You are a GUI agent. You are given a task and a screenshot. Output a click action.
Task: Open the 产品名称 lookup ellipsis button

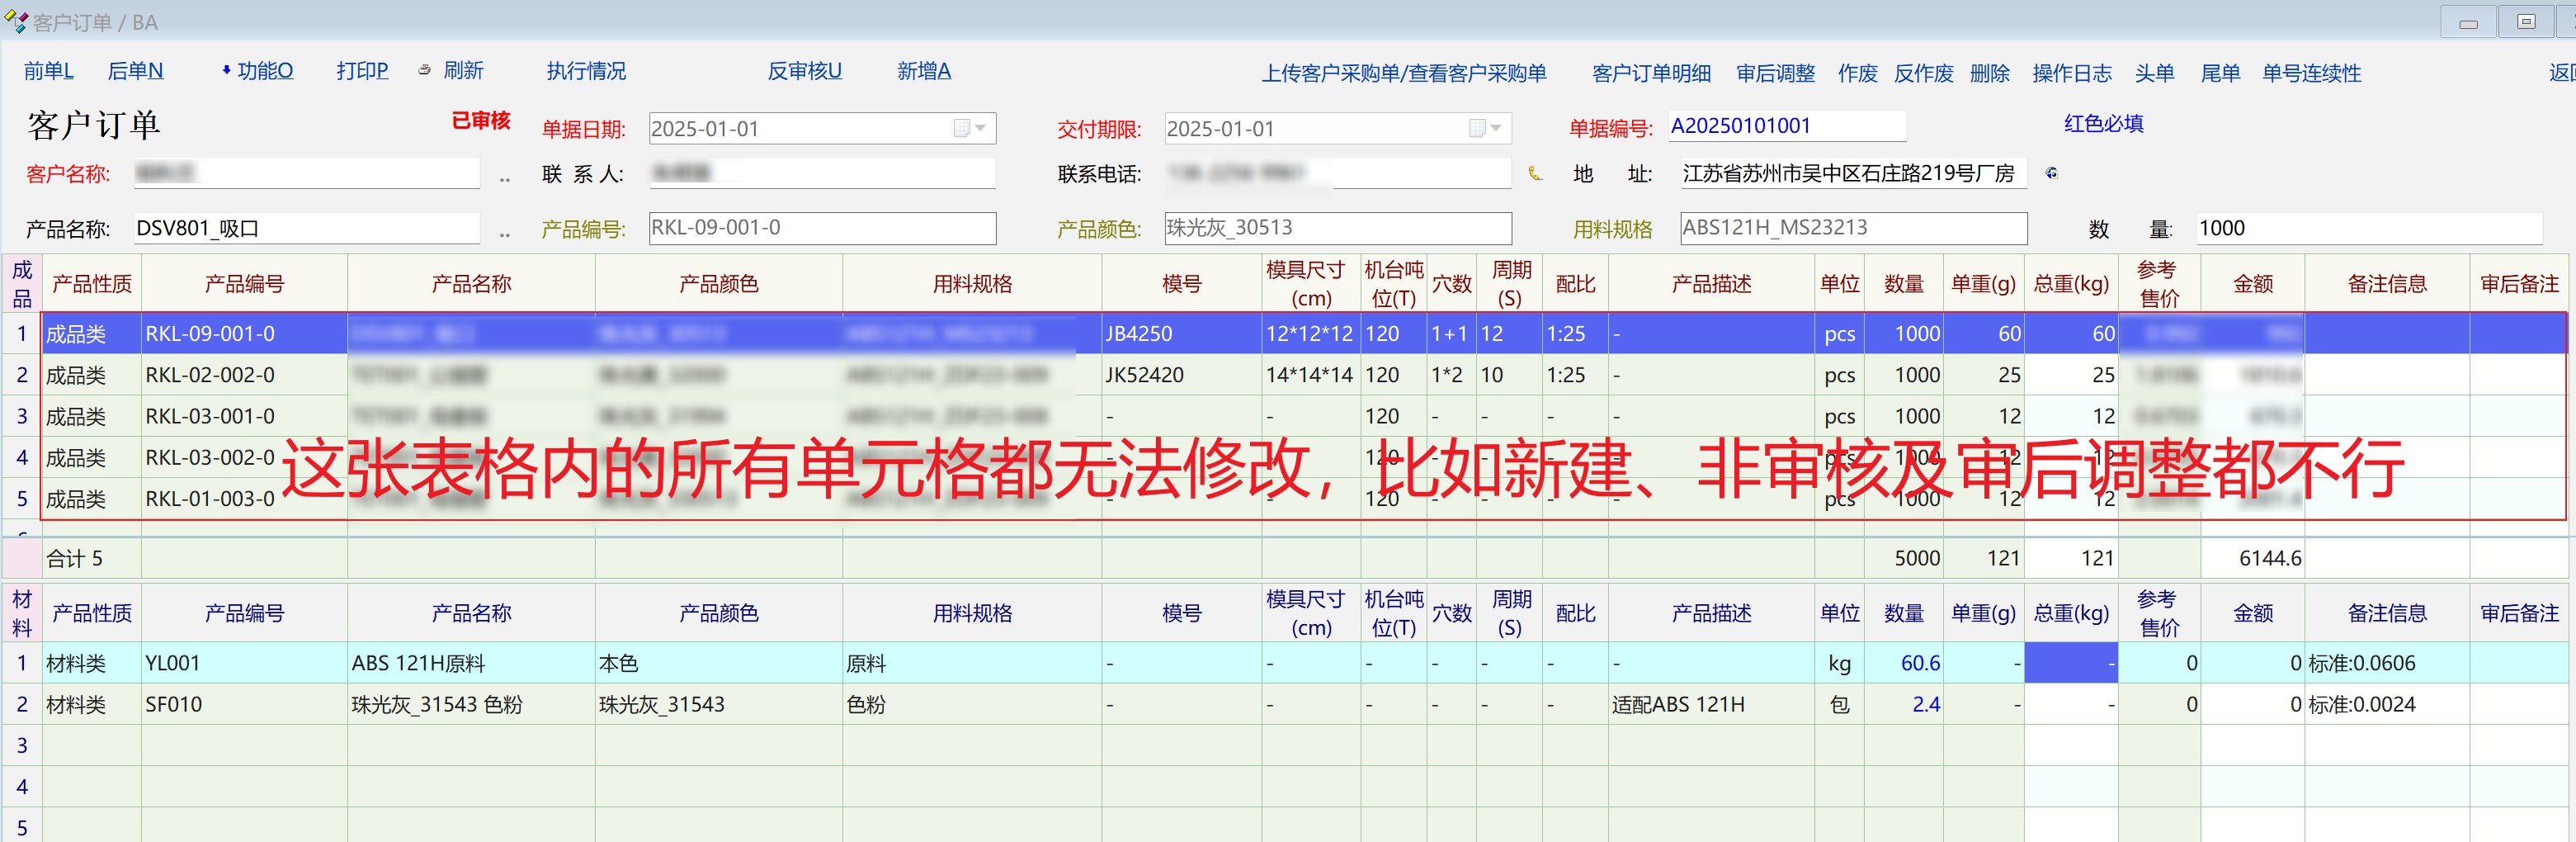pyautogui.click(x=504, y=232)
